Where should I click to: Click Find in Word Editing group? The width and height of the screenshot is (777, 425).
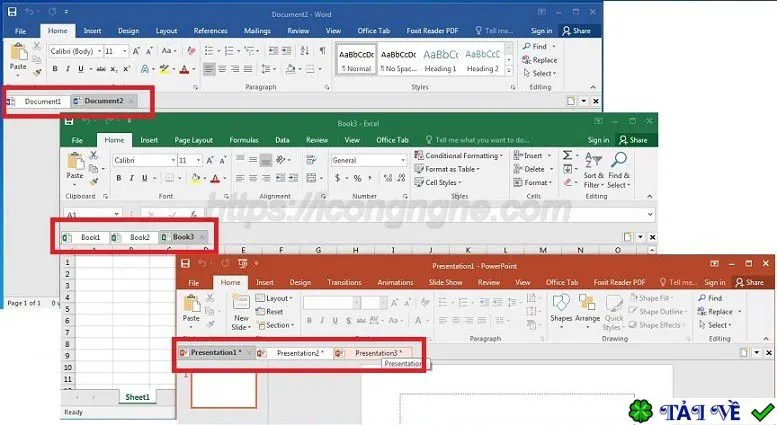tap(535, 46)
